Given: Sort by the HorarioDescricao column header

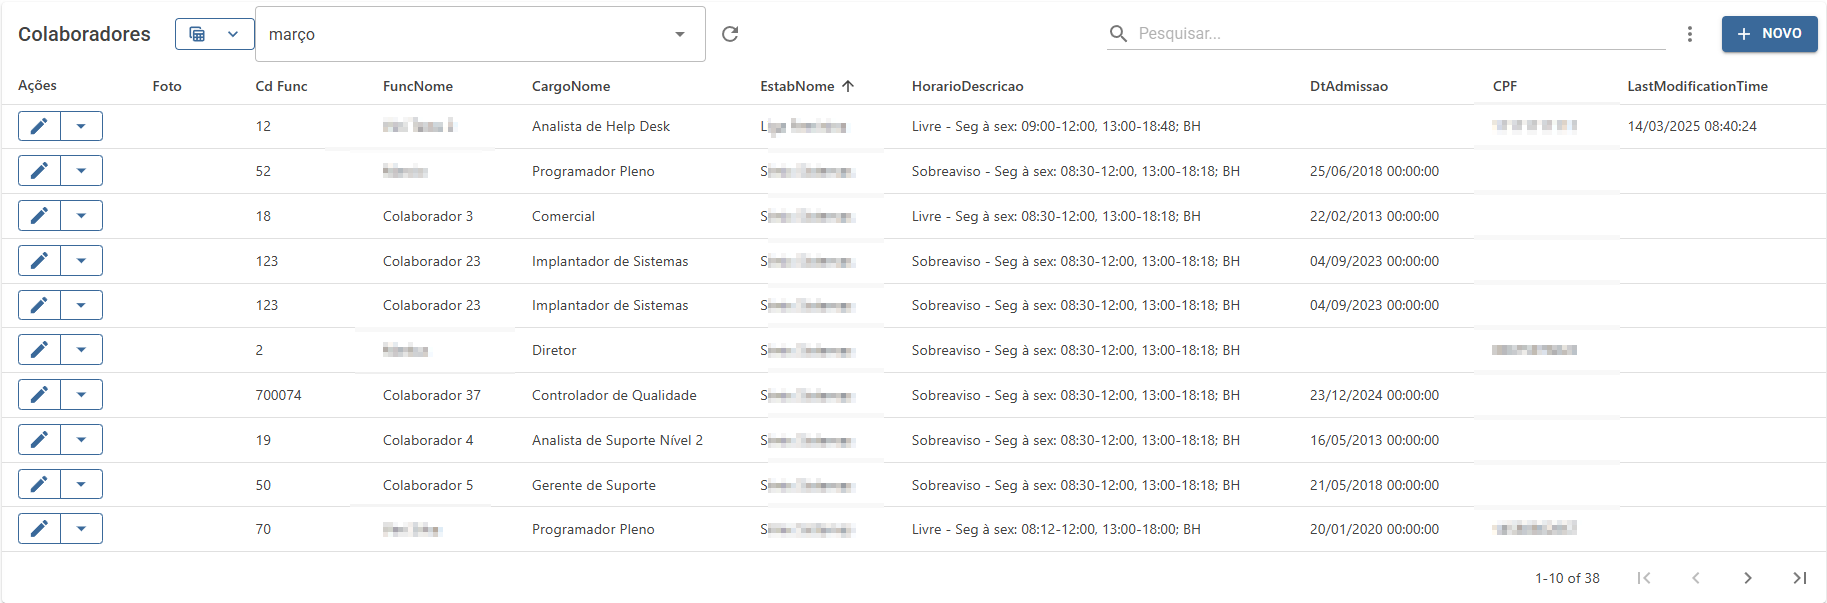Looking at the screenshot, I should [967, 86].
